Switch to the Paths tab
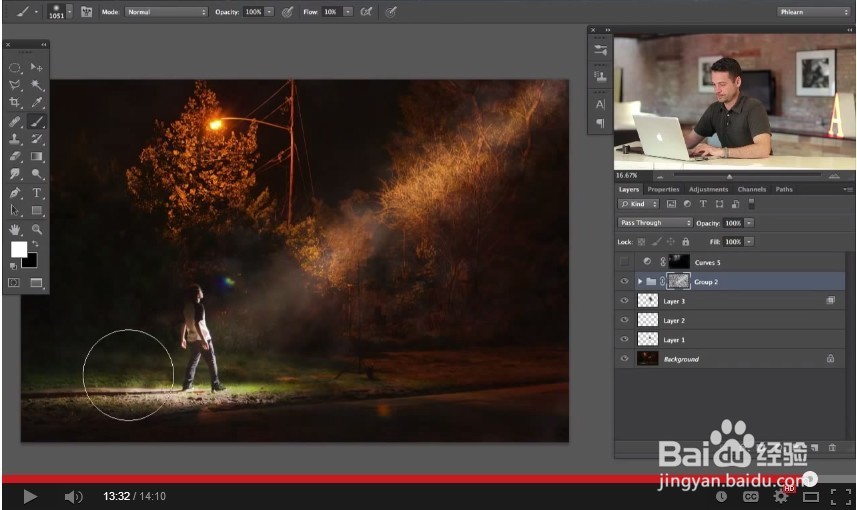 pyautogui.click(x=784, y=189)
